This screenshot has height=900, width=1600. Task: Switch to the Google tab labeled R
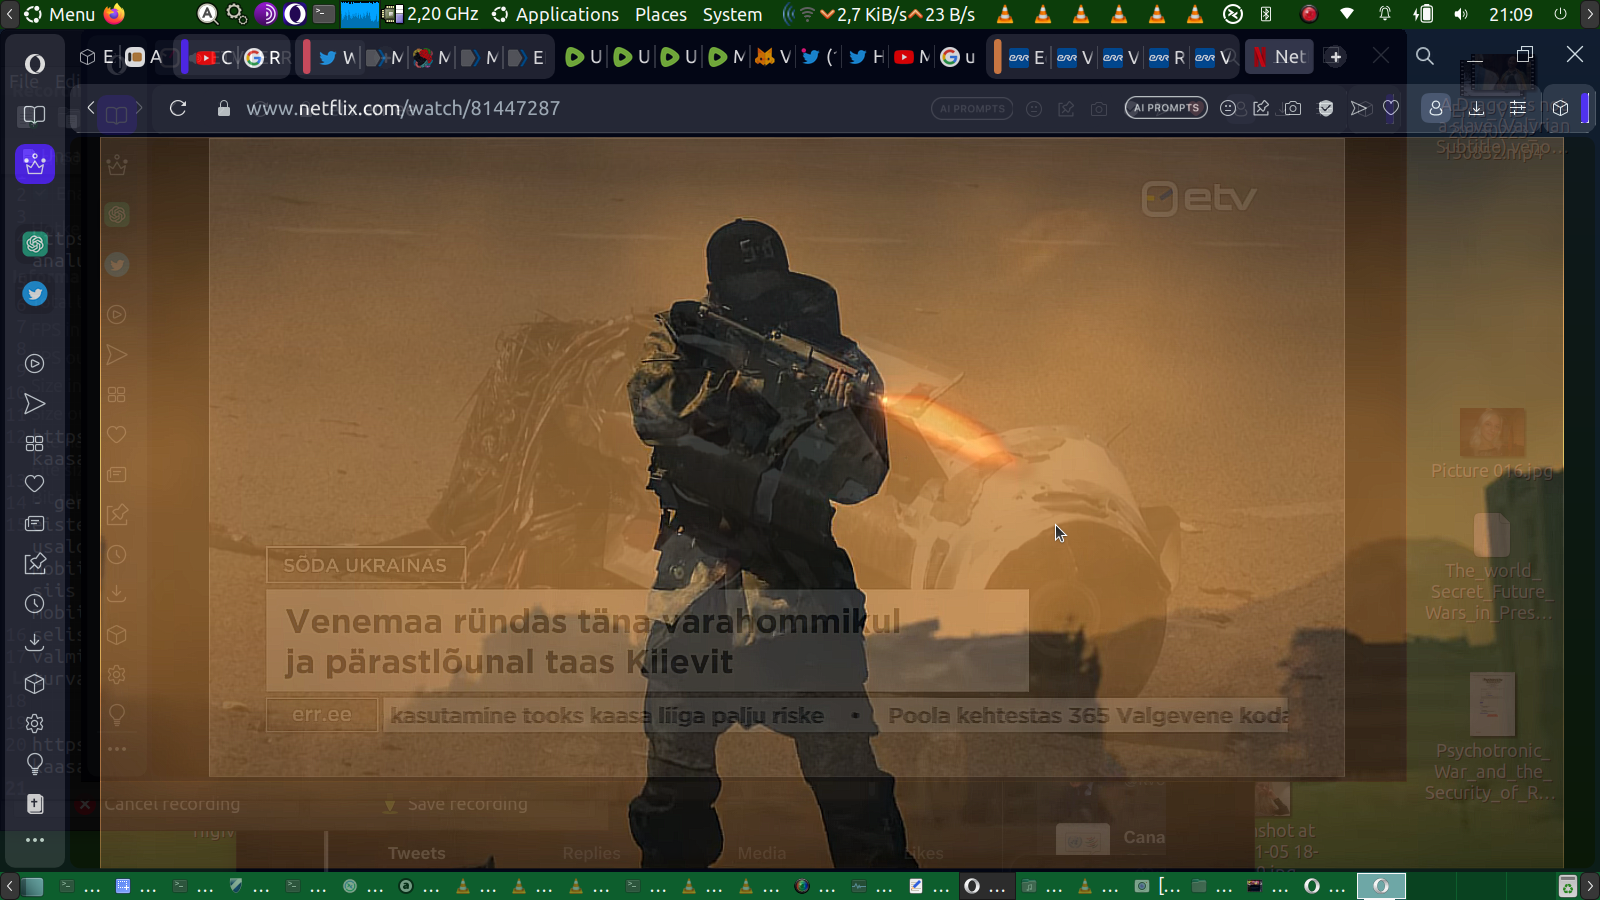tap(263, 57)
